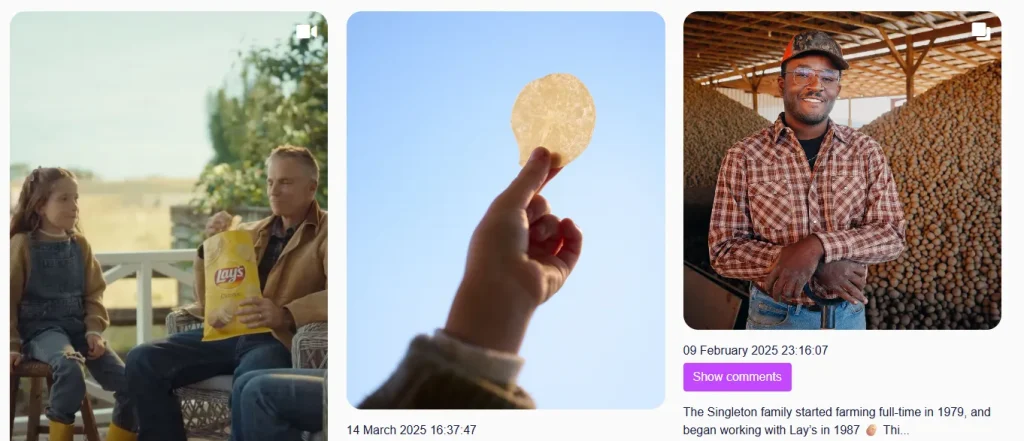Click the multi-image carousel icon on farmer post
Image resolution: width=1024 pixels, height=441 pixels.
tap(981, 31)
